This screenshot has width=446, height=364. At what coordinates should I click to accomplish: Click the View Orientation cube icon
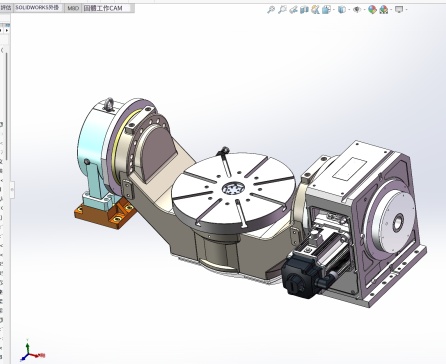[326, 10]
